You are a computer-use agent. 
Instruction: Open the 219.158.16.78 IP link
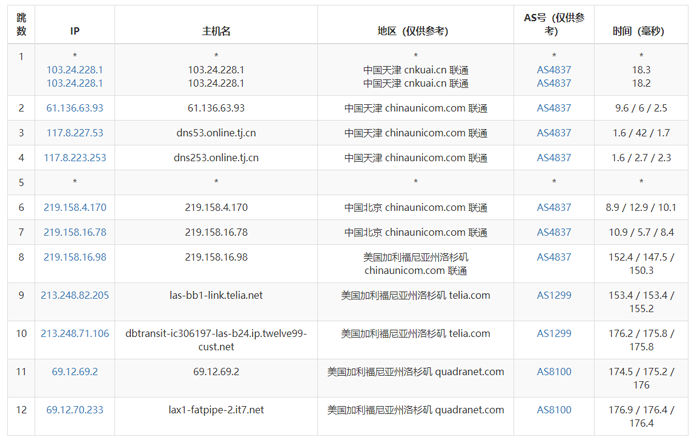tap(75, 232)
